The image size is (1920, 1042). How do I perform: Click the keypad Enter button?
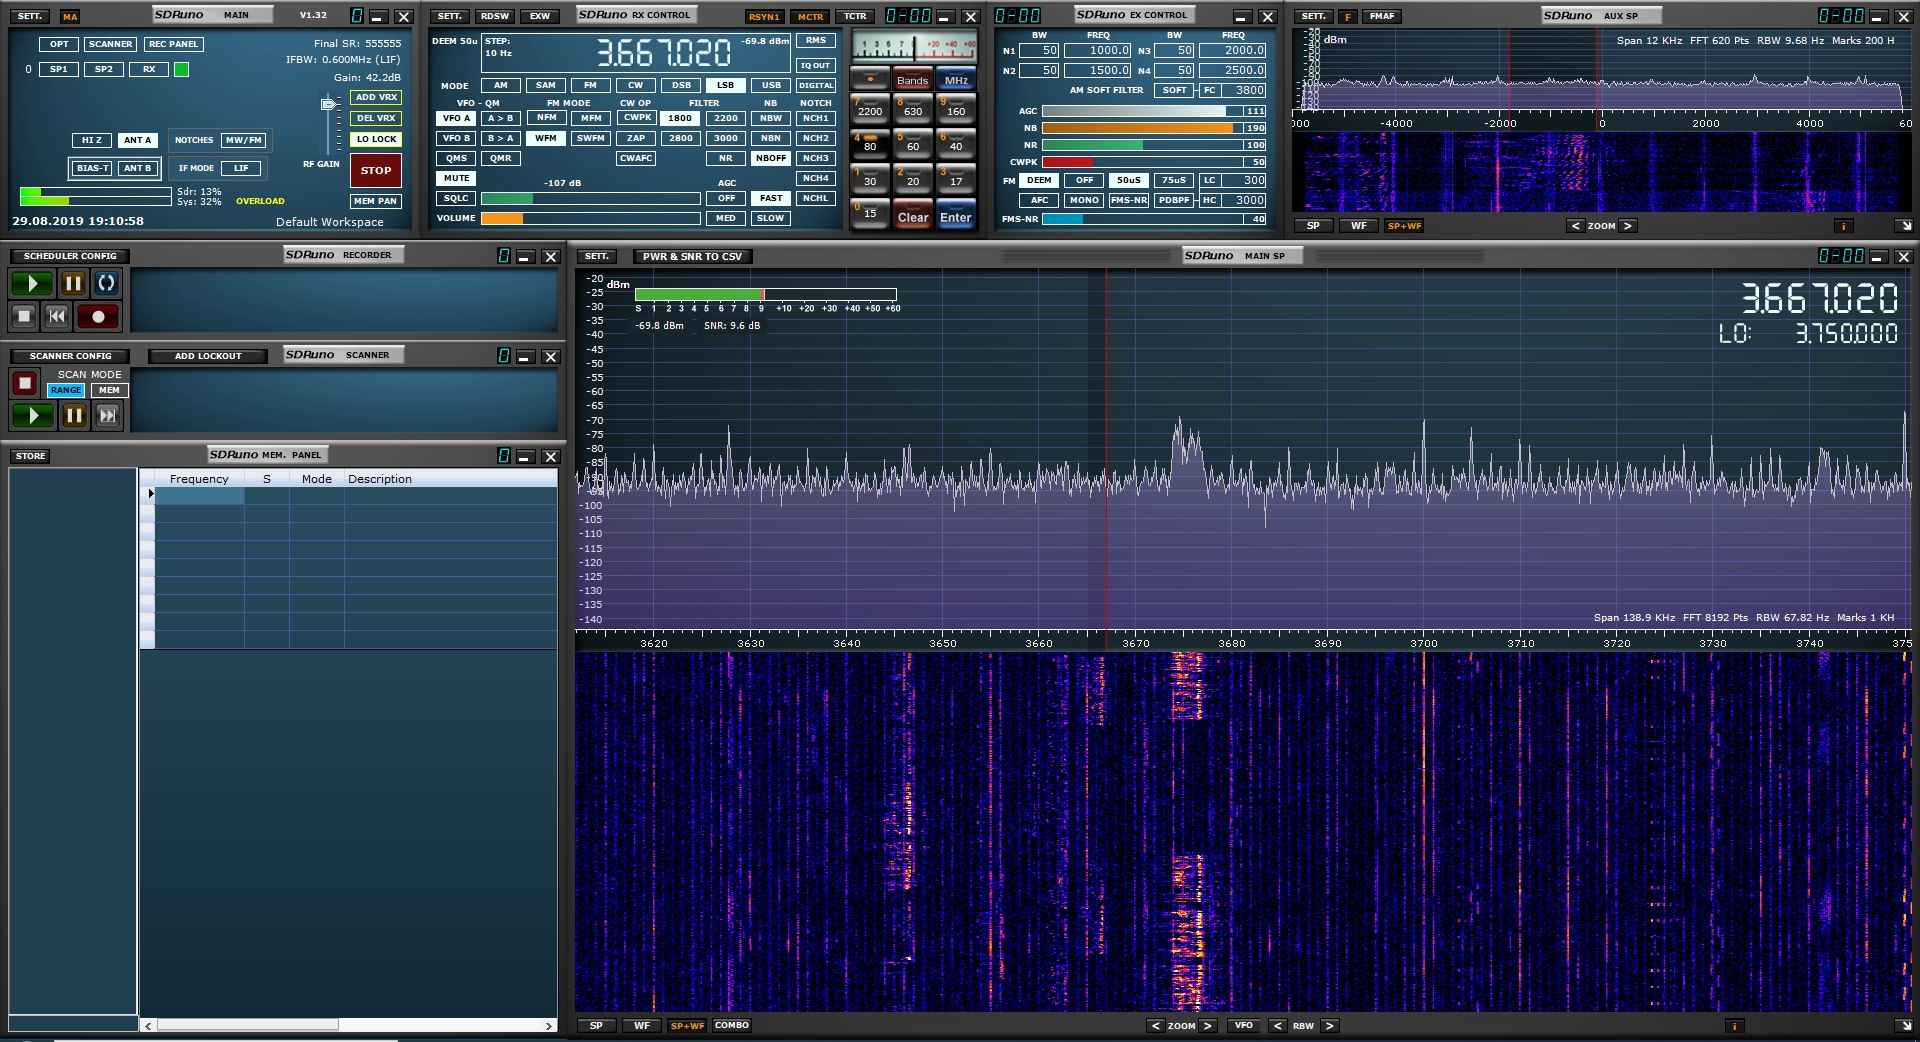tap(956, 215)
